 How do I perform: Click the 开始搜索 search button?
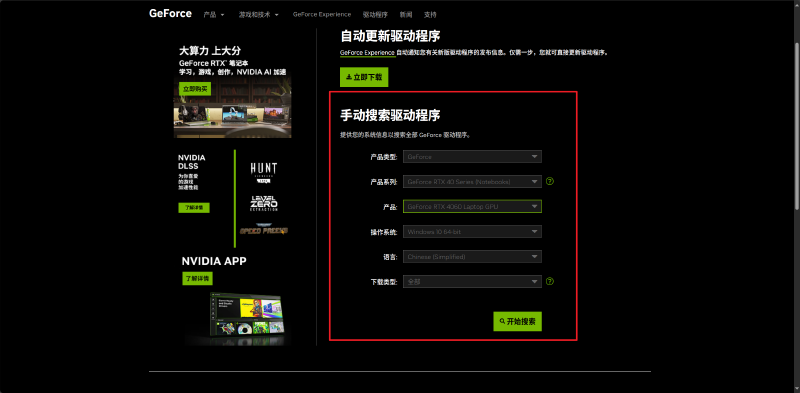tap(517, 322)
